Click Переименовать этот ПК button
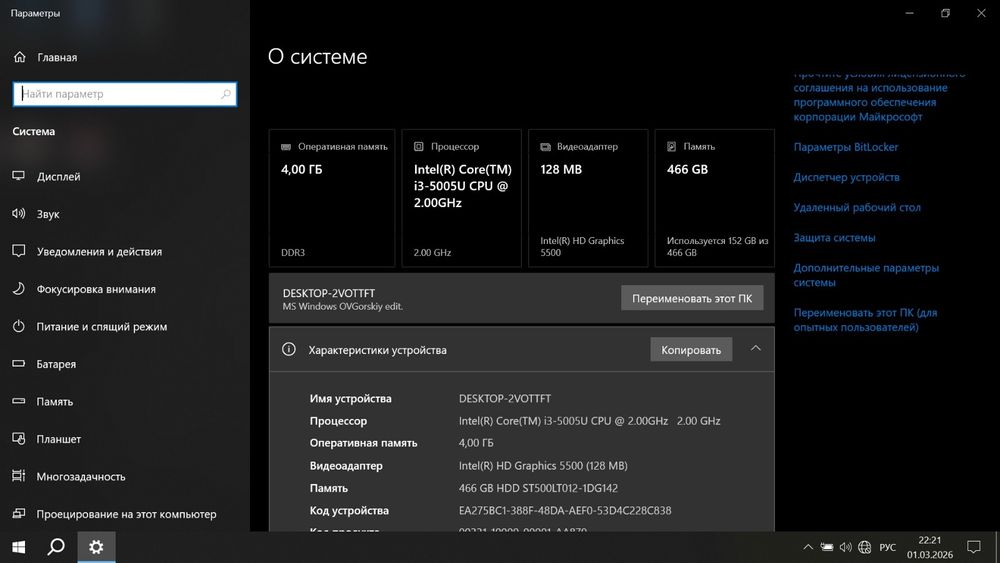Viewport: 1000px width, 563px height. click(x=692, y=298)
